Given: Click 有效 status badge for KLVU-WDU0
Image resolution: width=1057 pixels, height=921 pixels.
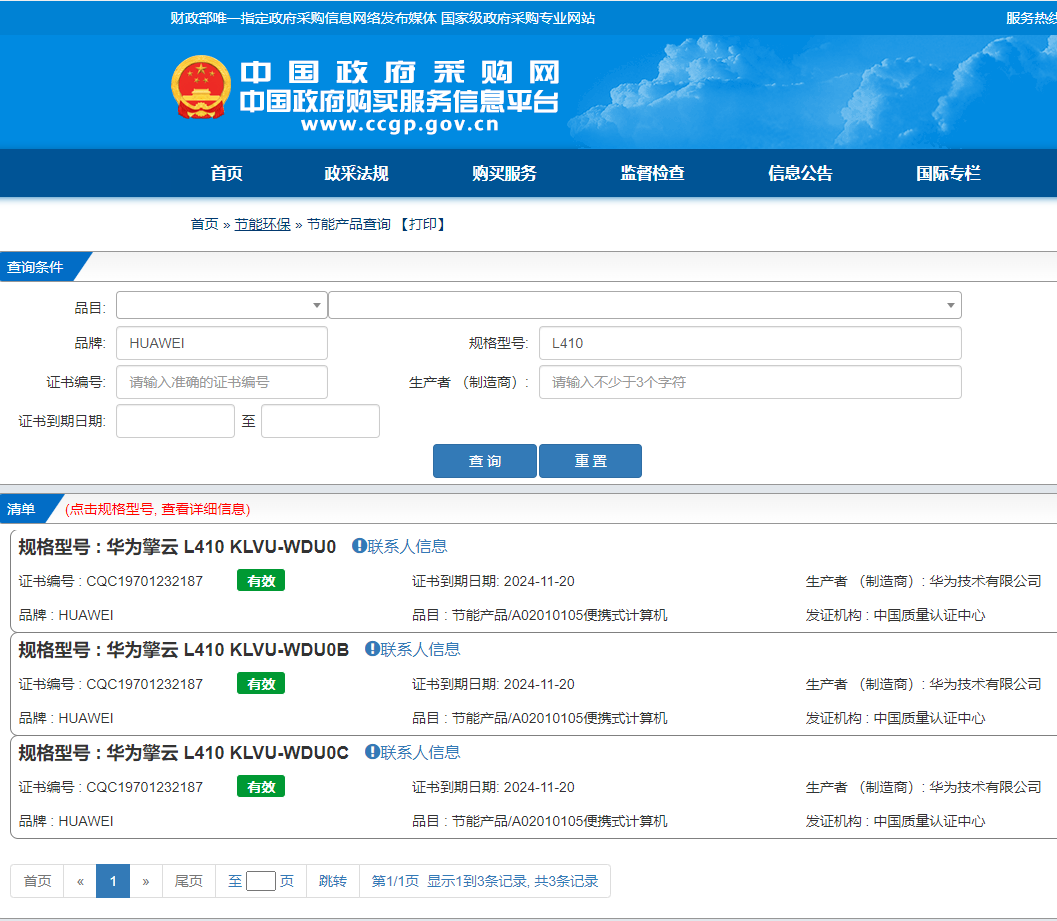Looking at the screenshot, I should 261,581.
